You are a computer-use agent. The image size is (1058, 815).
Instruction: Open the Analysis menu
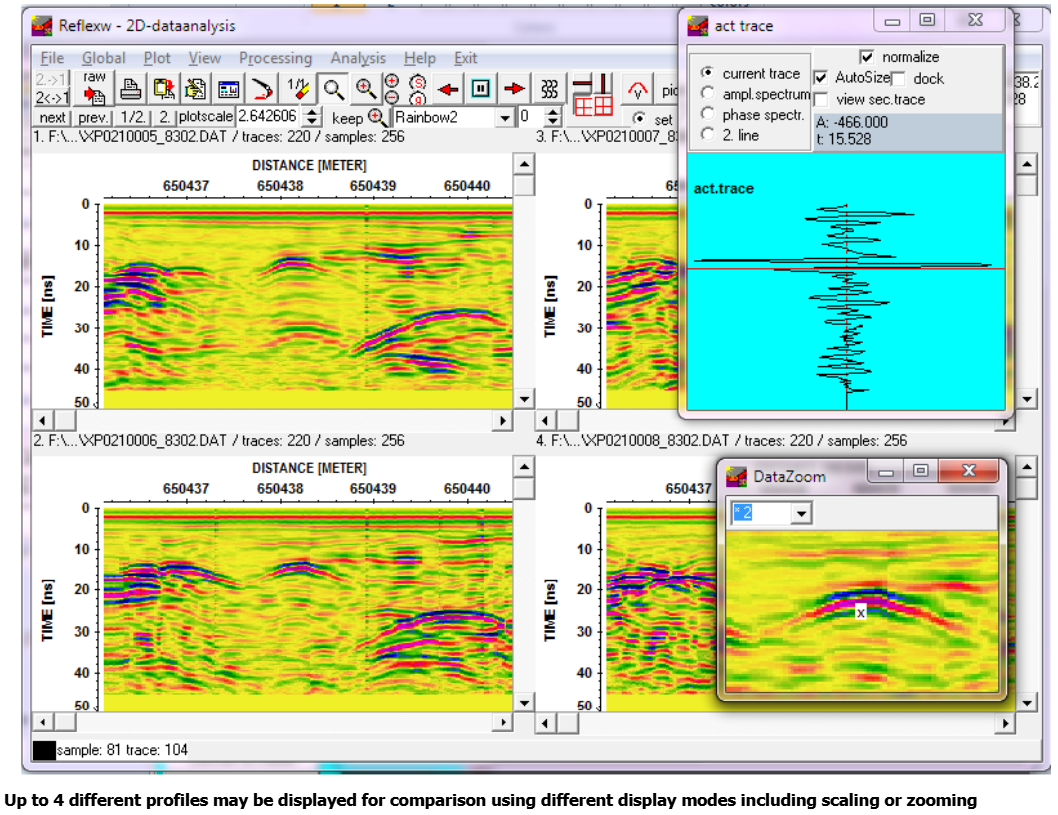click(357, 58)
